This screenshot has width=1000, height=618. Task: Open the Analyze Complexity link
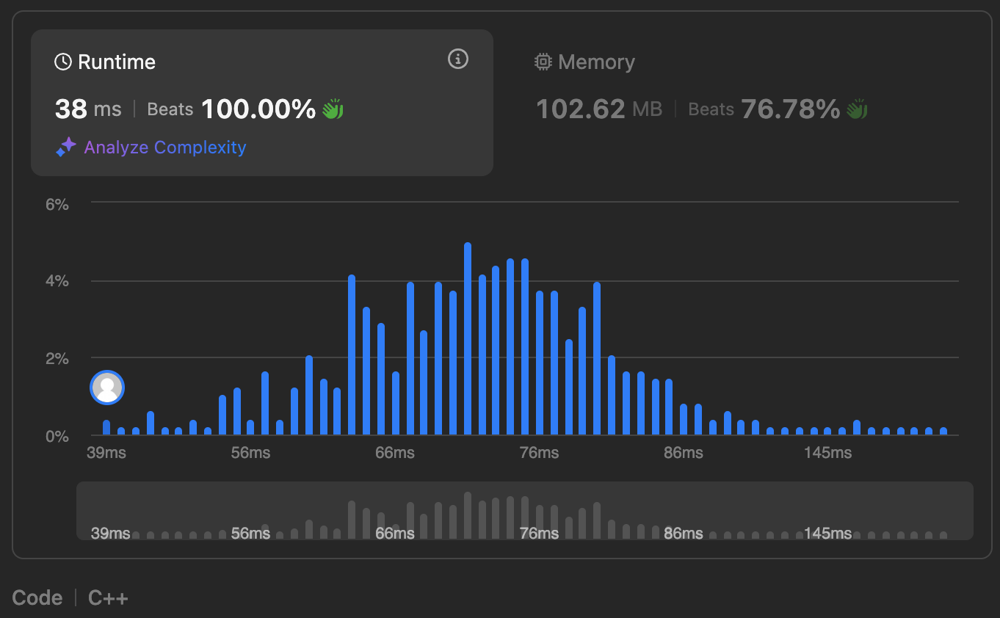click(165, 147)
